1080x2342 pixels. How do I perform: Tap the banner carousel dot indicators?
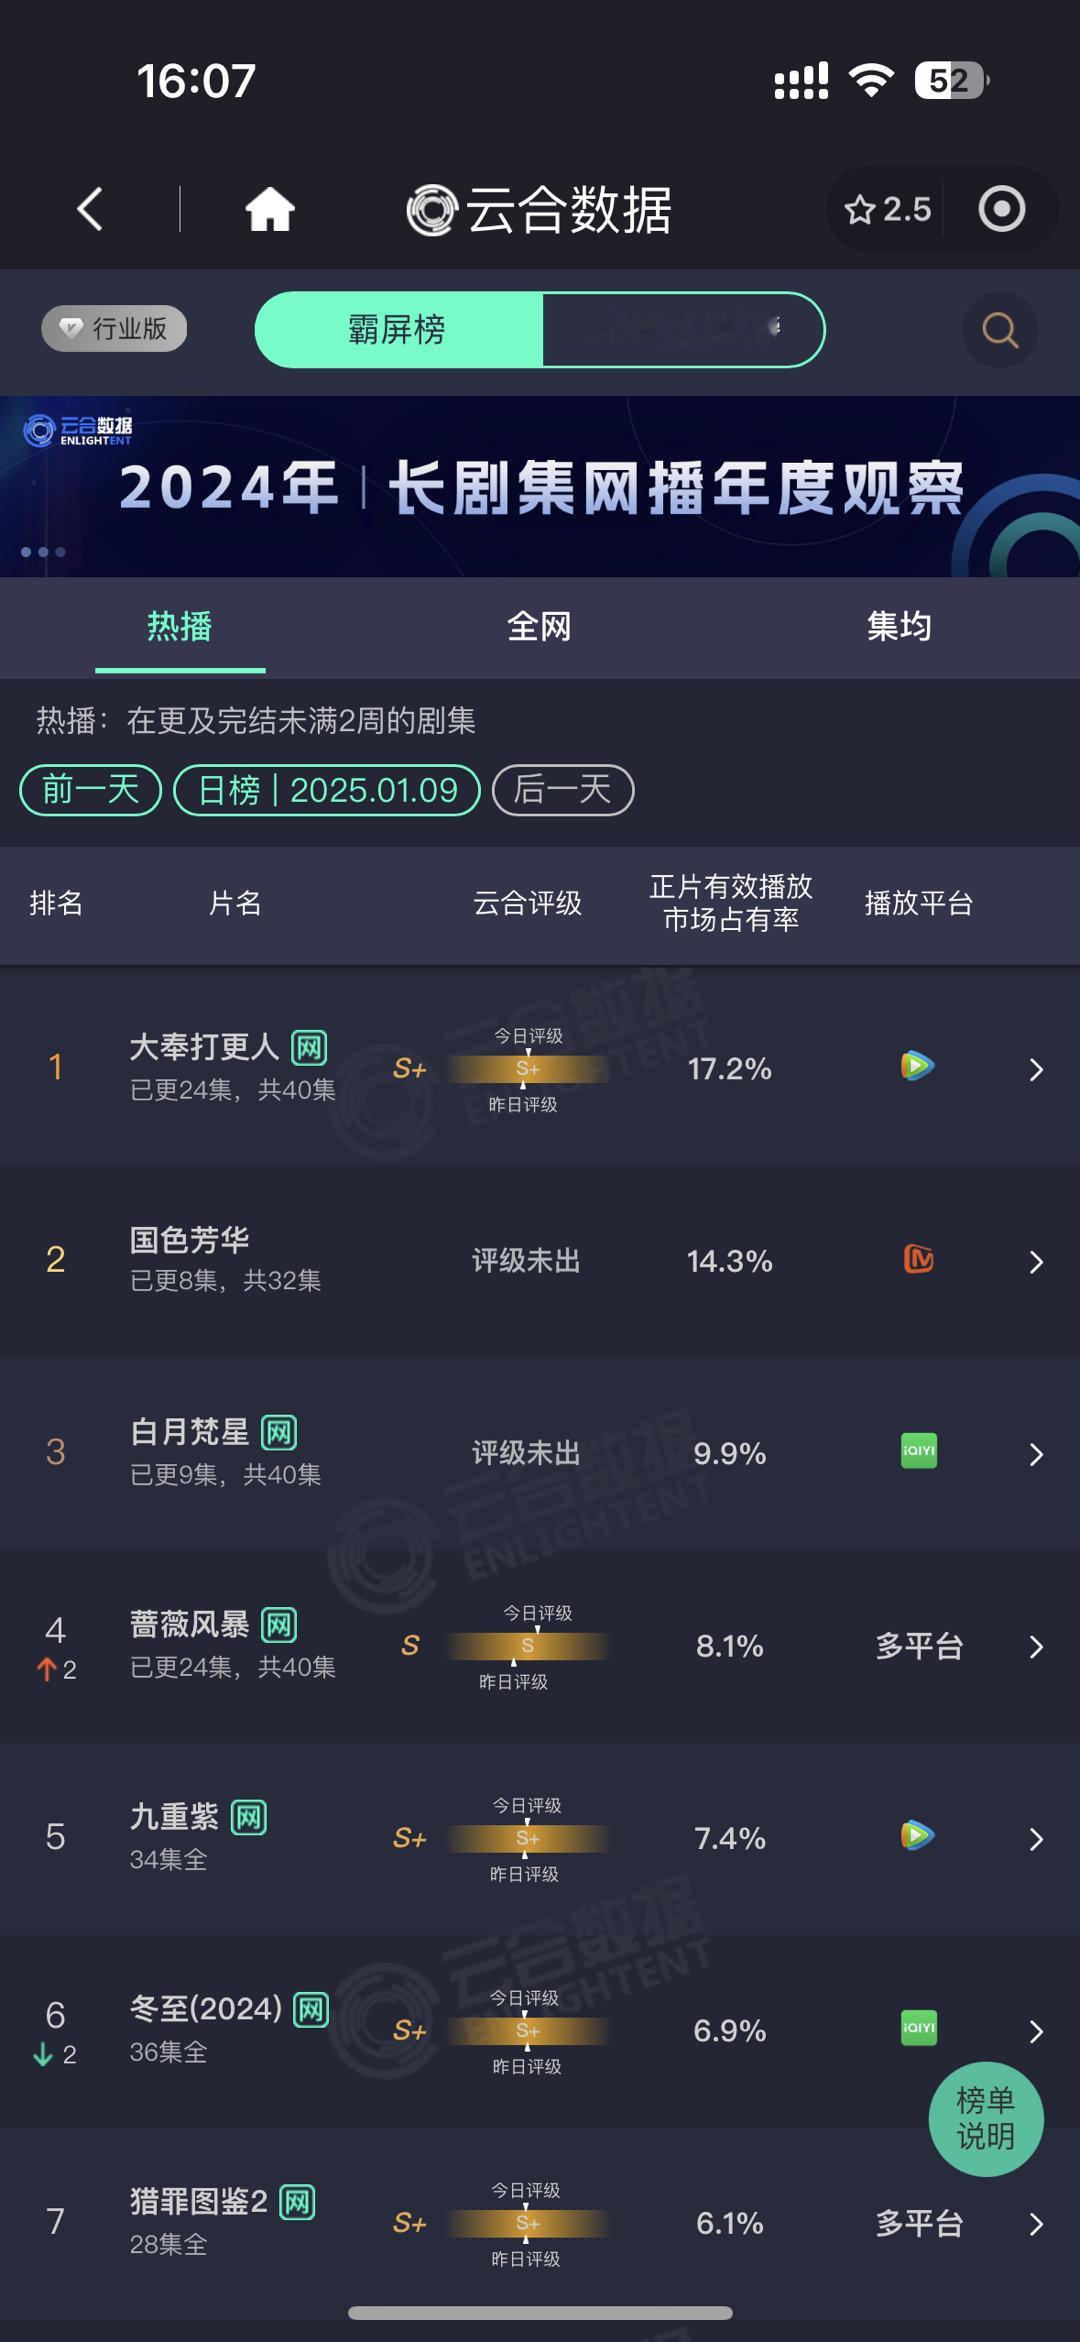click(42, 549)
